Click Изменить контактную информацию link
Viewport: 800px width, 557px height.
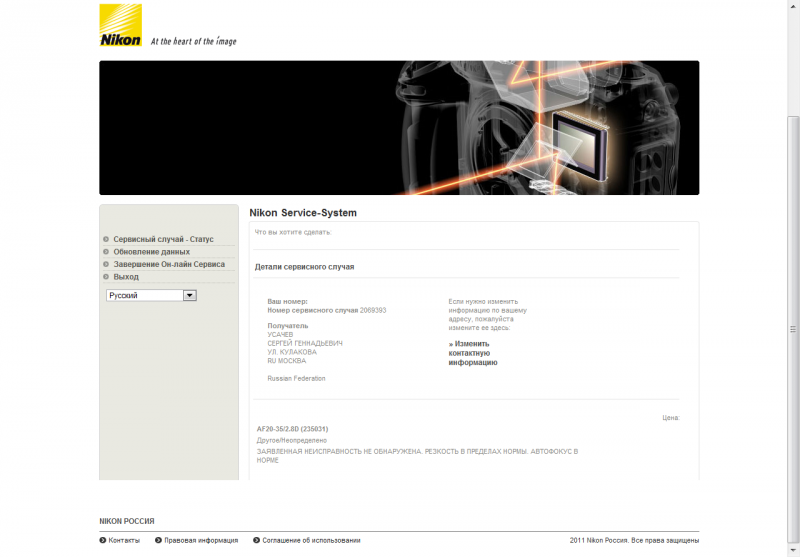pos(473,353)
